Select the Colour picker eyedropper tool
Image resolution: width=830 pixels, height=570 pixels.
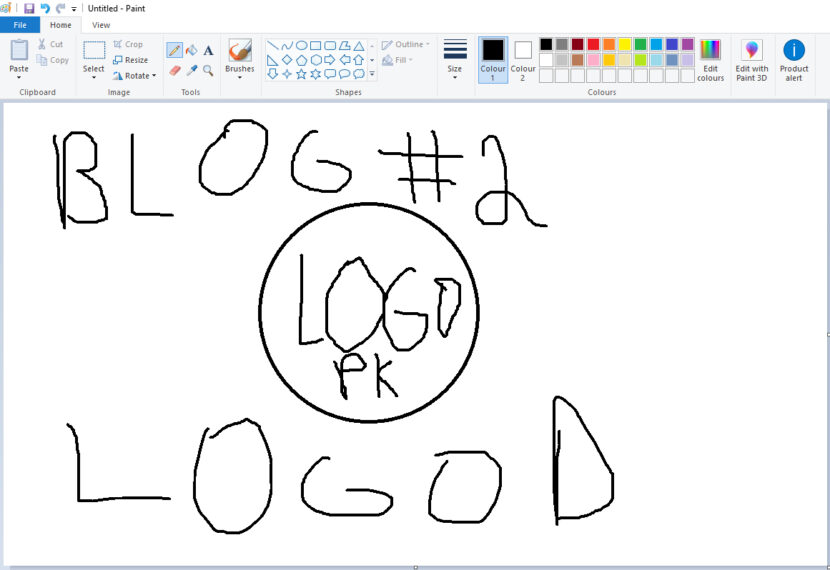click(192, 70)
